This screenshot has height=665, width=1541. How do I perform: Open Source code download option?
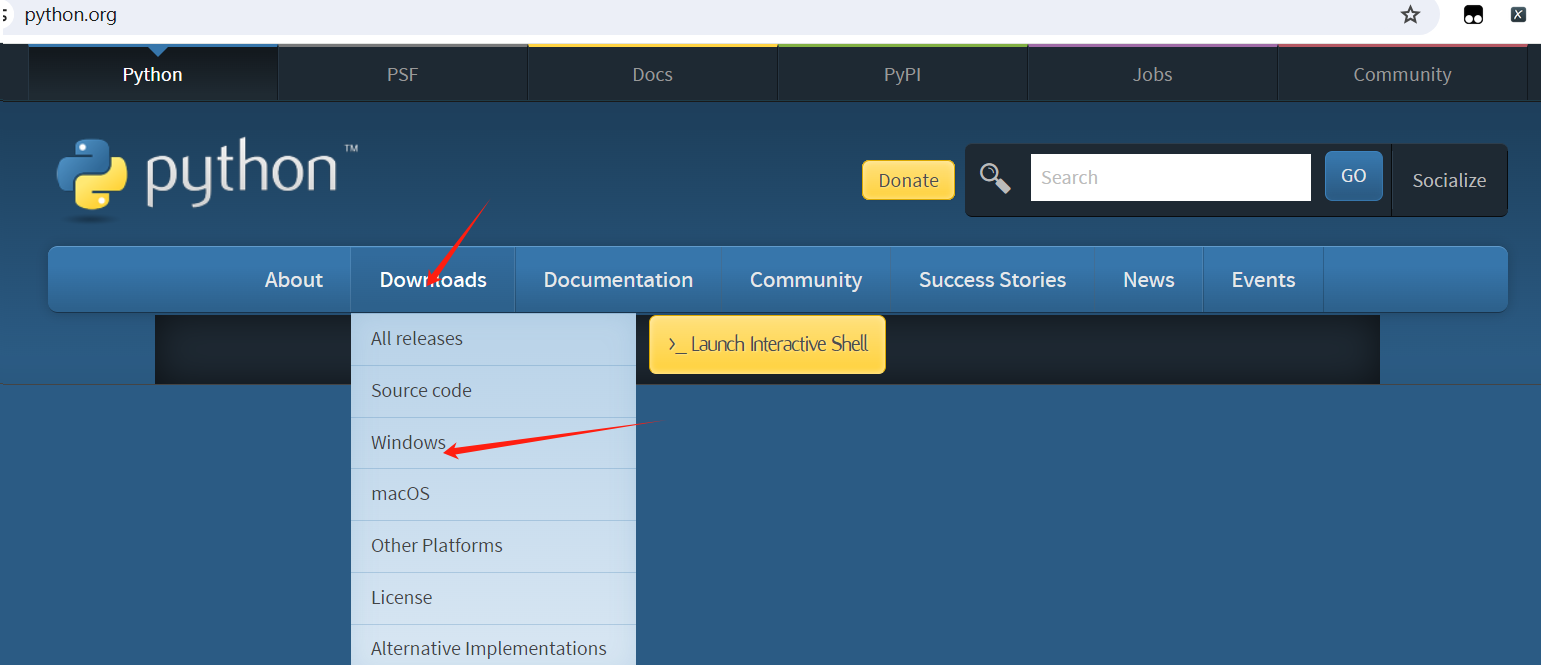(x=421, y=391)
